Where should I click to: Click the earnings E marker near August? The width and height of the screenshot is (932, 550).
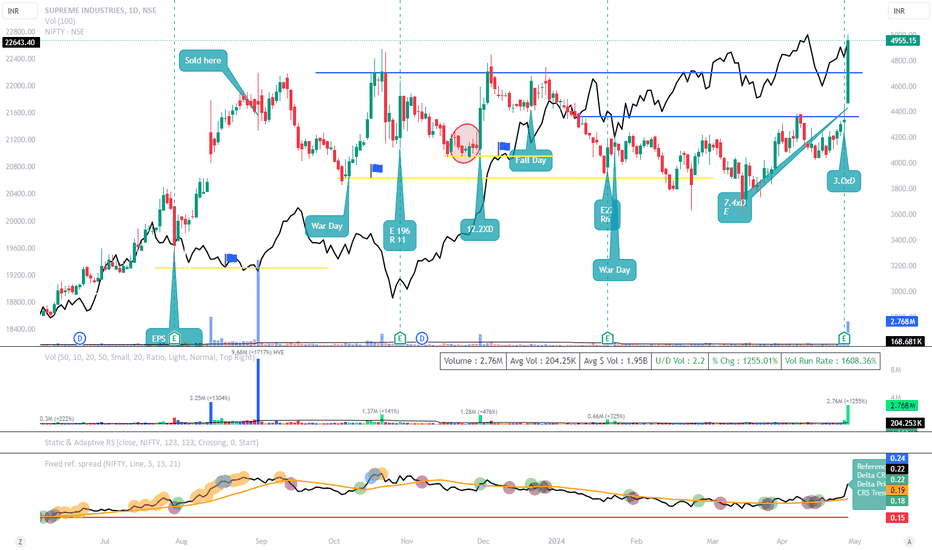click(174, 338)
